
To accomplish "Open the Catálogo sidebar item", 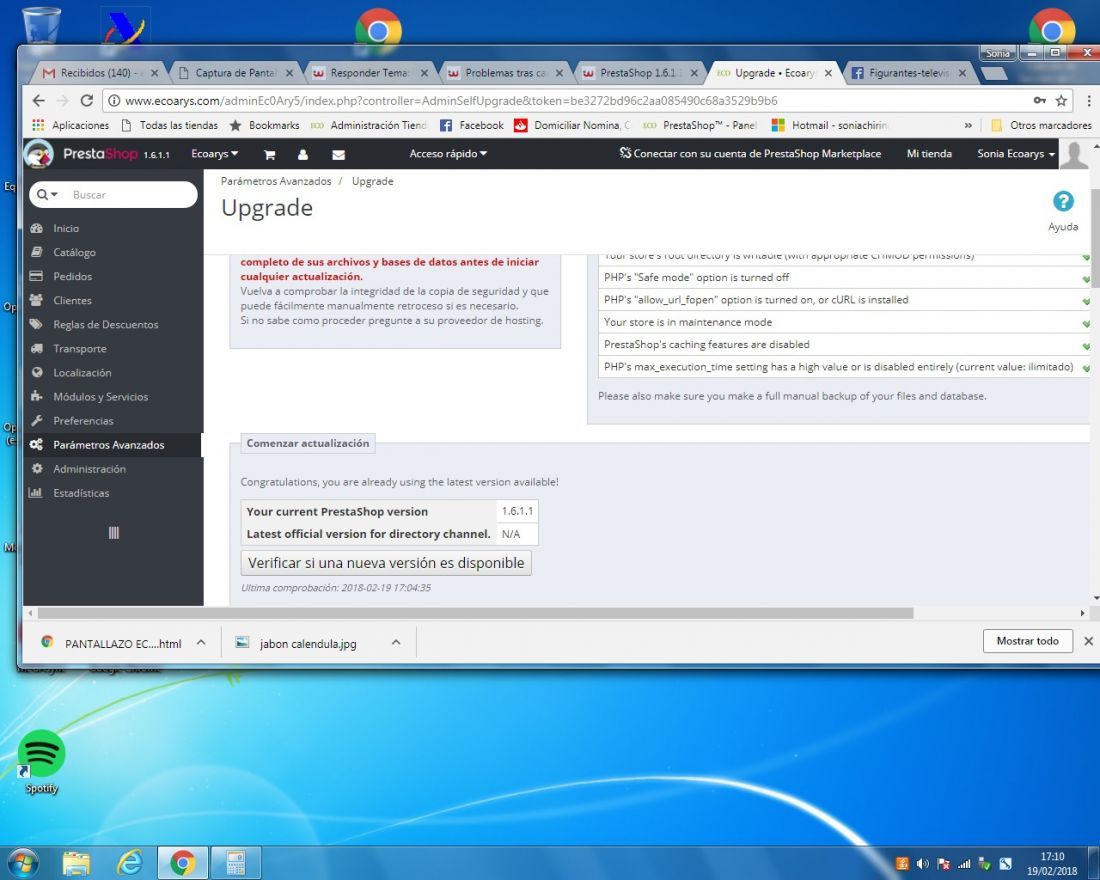I will point(74,253).
